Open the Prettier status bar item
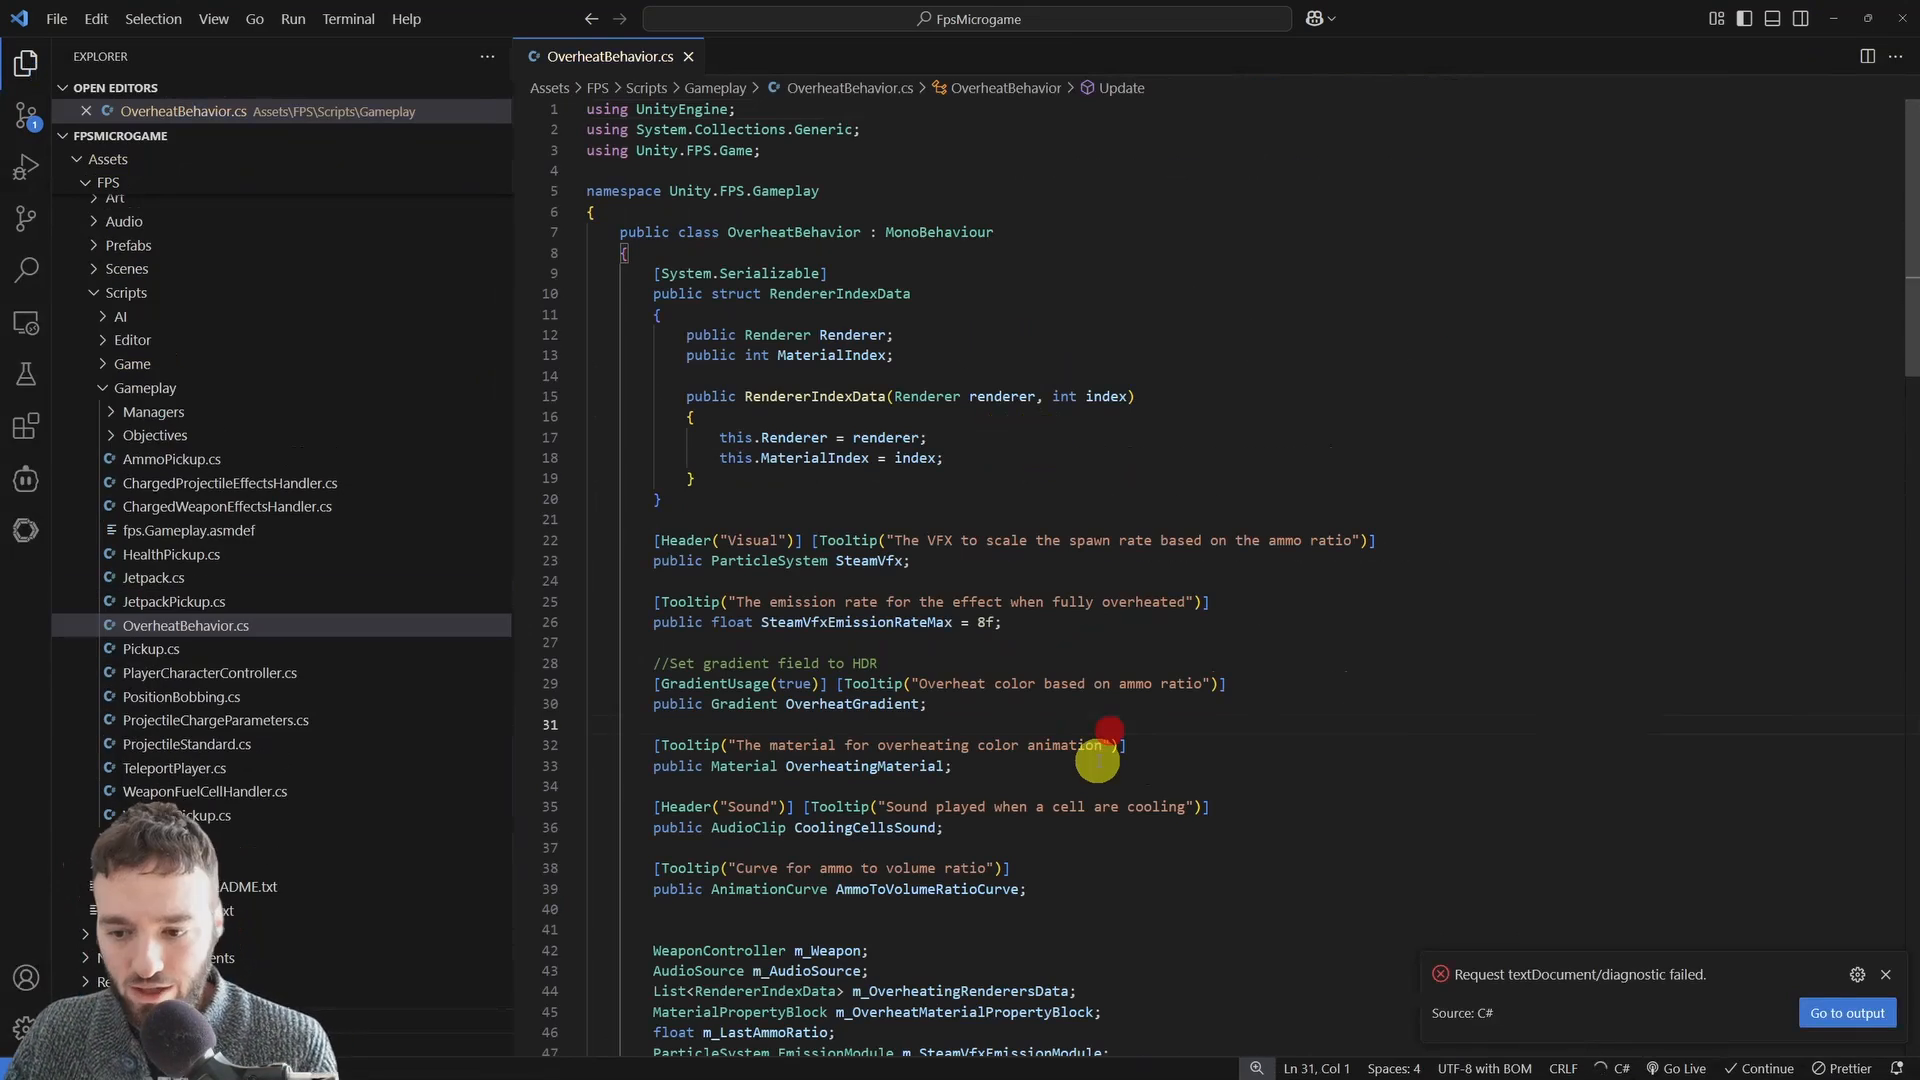The height and width of the screenshot is (1080, 1920). pyautogui.click(x=1843, y=1068)
